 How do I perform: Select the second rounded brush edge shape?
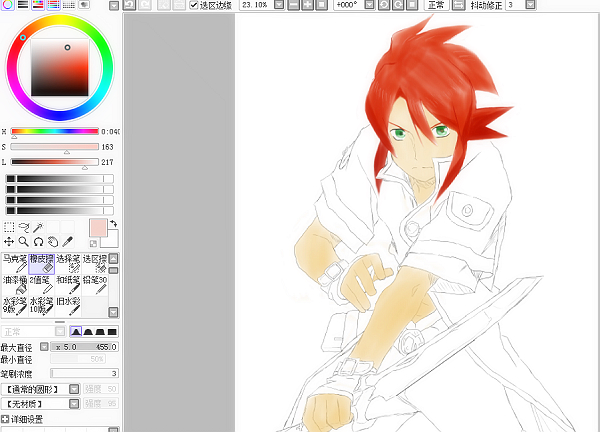click(88, 331)
